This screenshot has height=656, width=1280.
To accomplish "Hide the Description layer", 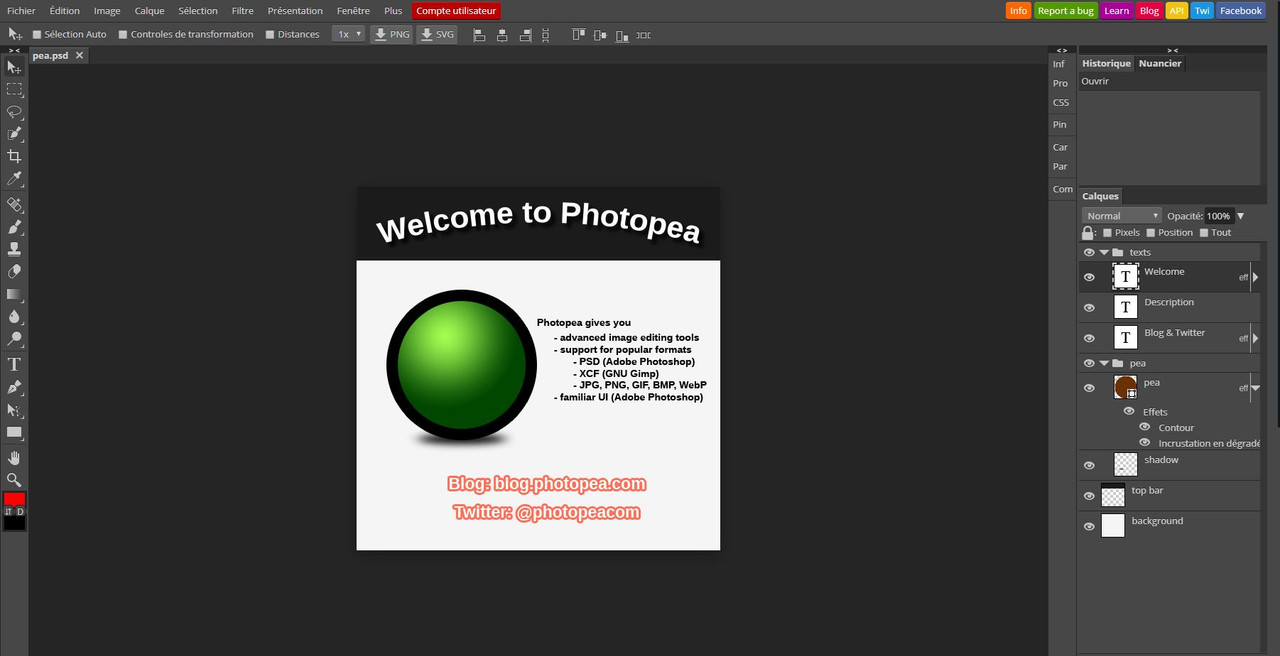I will click(1089, 307).
